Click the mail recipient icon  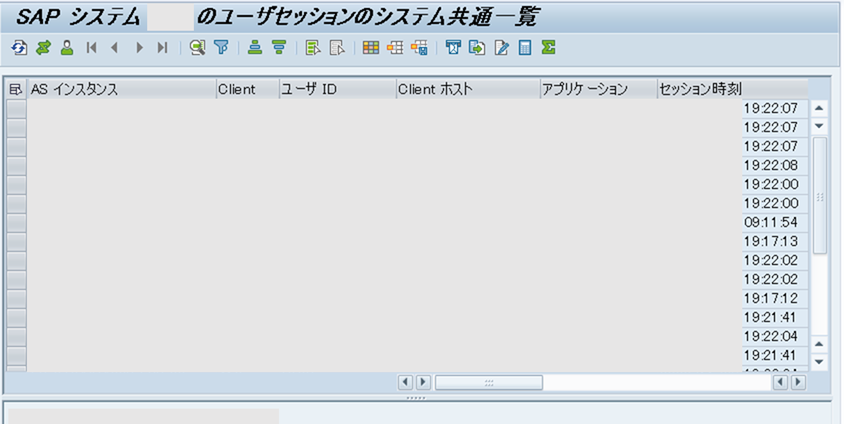pyautogui.click(x=453, y=48)
